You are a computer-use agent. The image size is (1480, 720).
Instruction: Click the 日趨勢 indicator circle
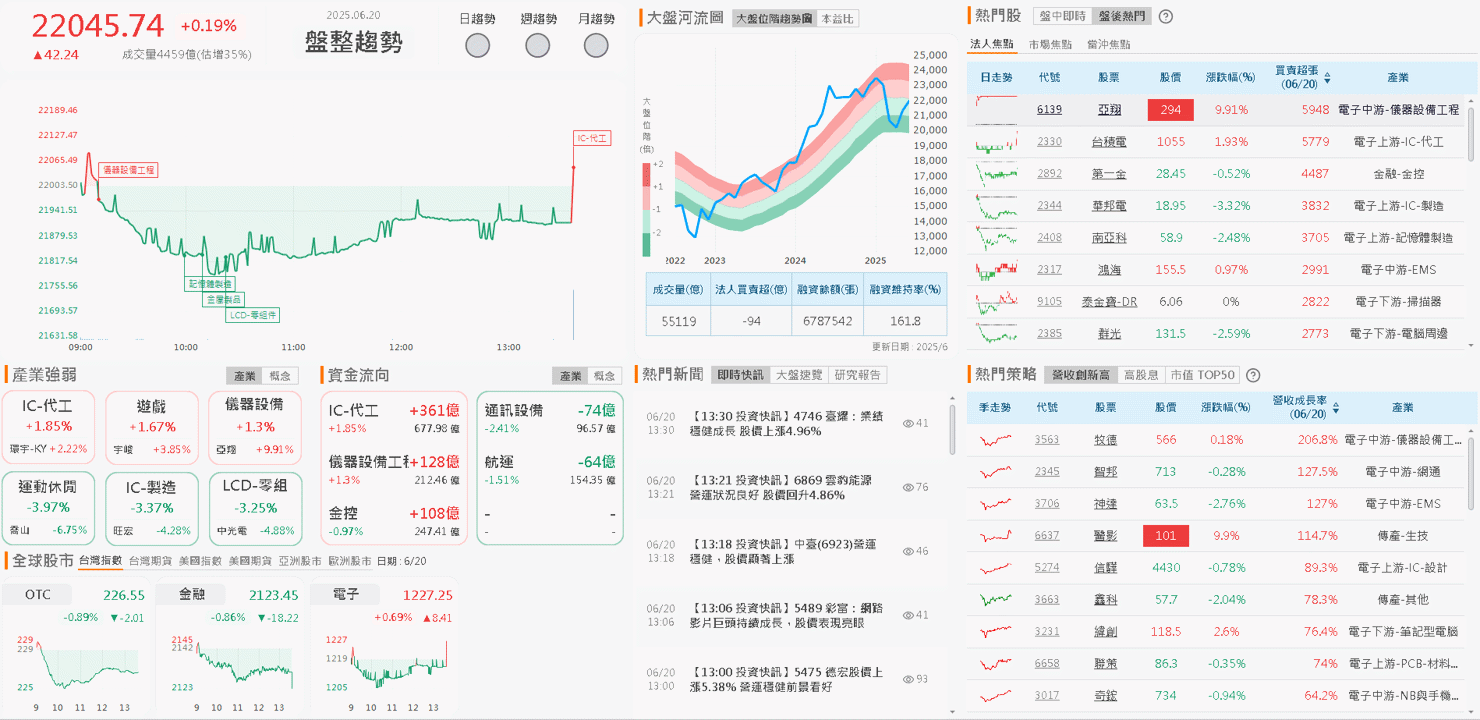coord(478,45)
